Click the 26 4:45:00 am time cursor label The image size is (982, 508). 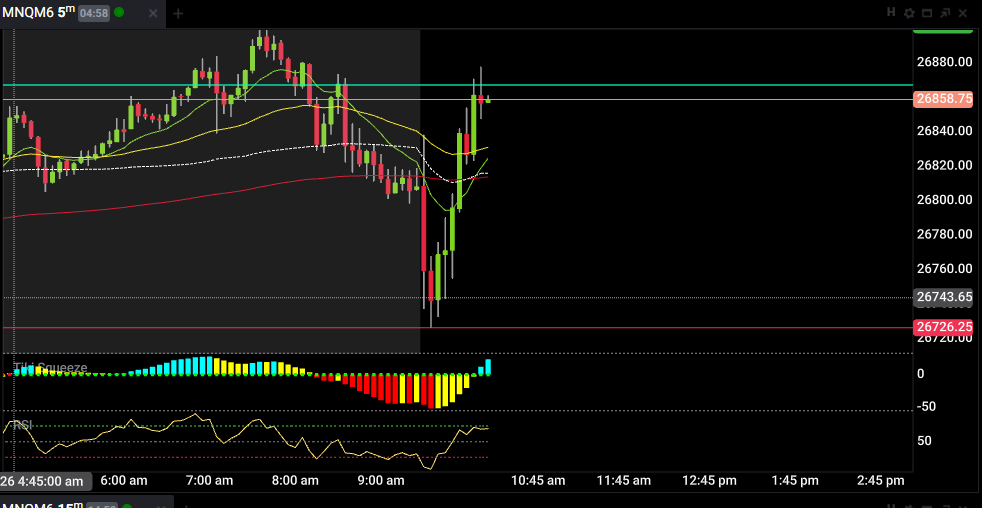(46, 481)
